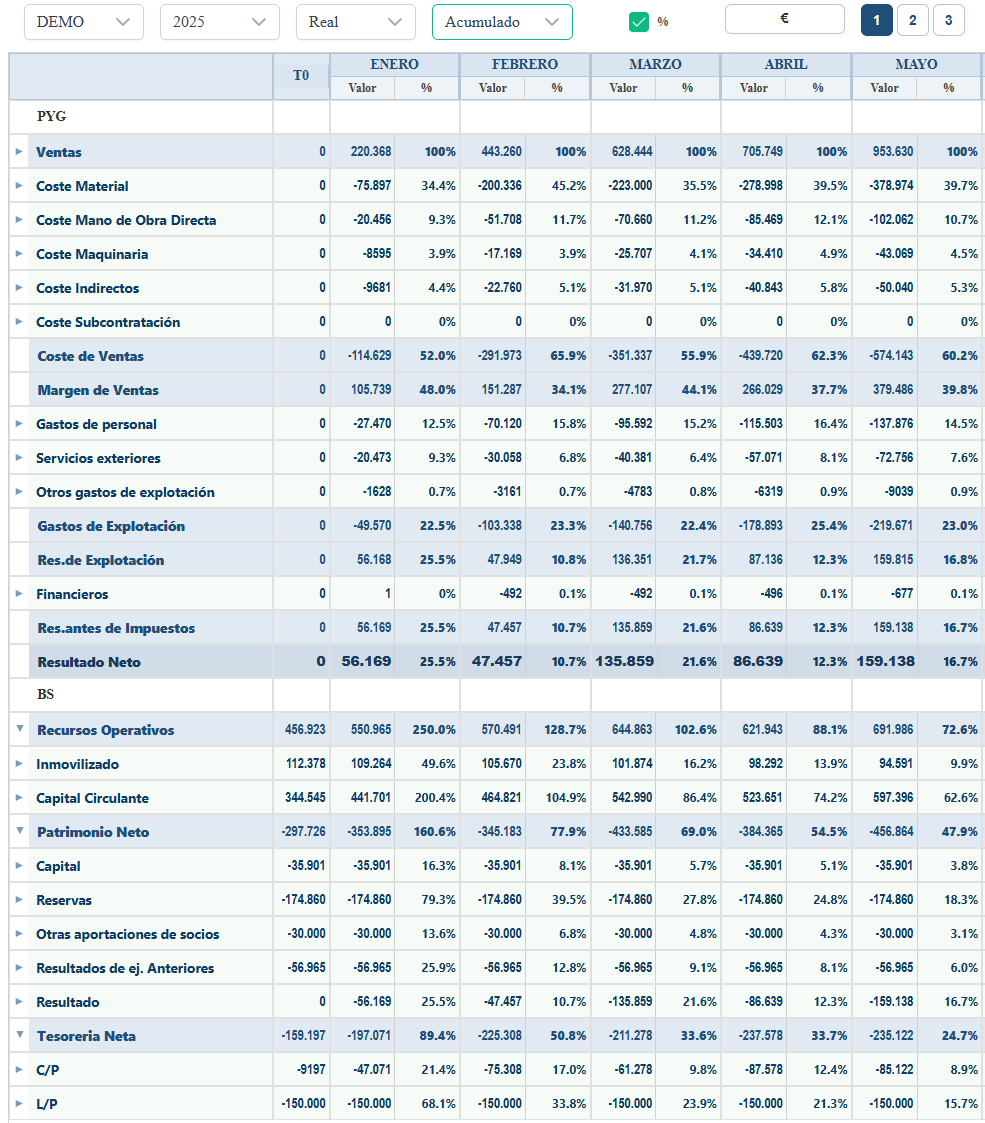Switch to page 3
The height and width of the screenshot is (1123, 985).
948,20
